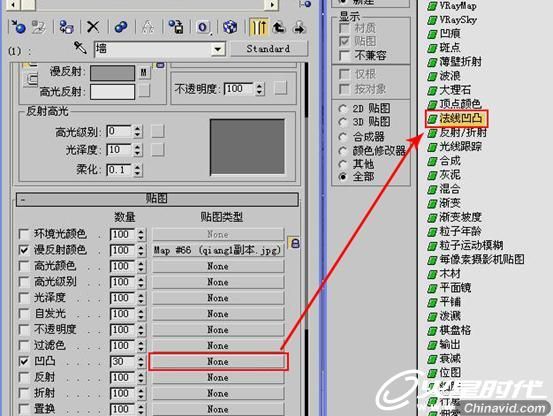Increase the 凹凸 amount spinner
The height and width of the screenshot is (416, 553).
(x=141, y=358)
